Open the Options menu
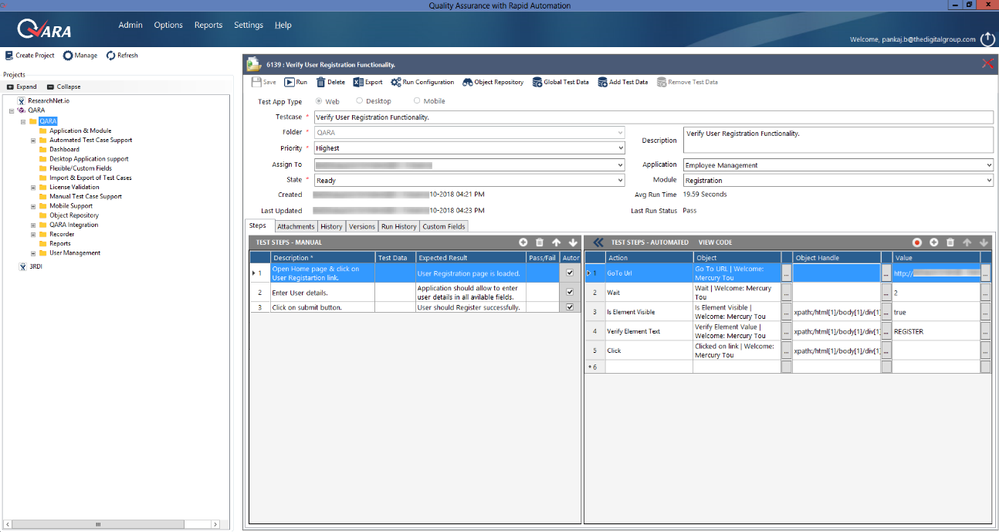 168,25
